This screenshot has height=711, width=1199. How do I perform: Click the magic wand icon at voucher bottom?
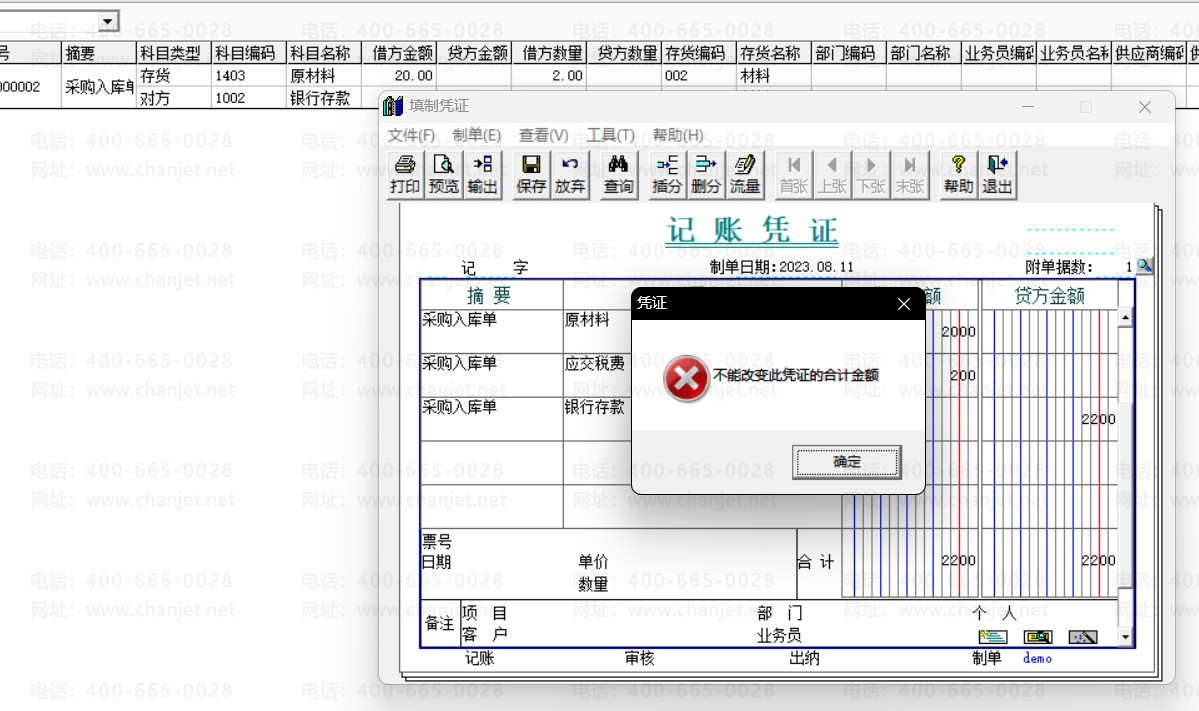coord(1083,637)
